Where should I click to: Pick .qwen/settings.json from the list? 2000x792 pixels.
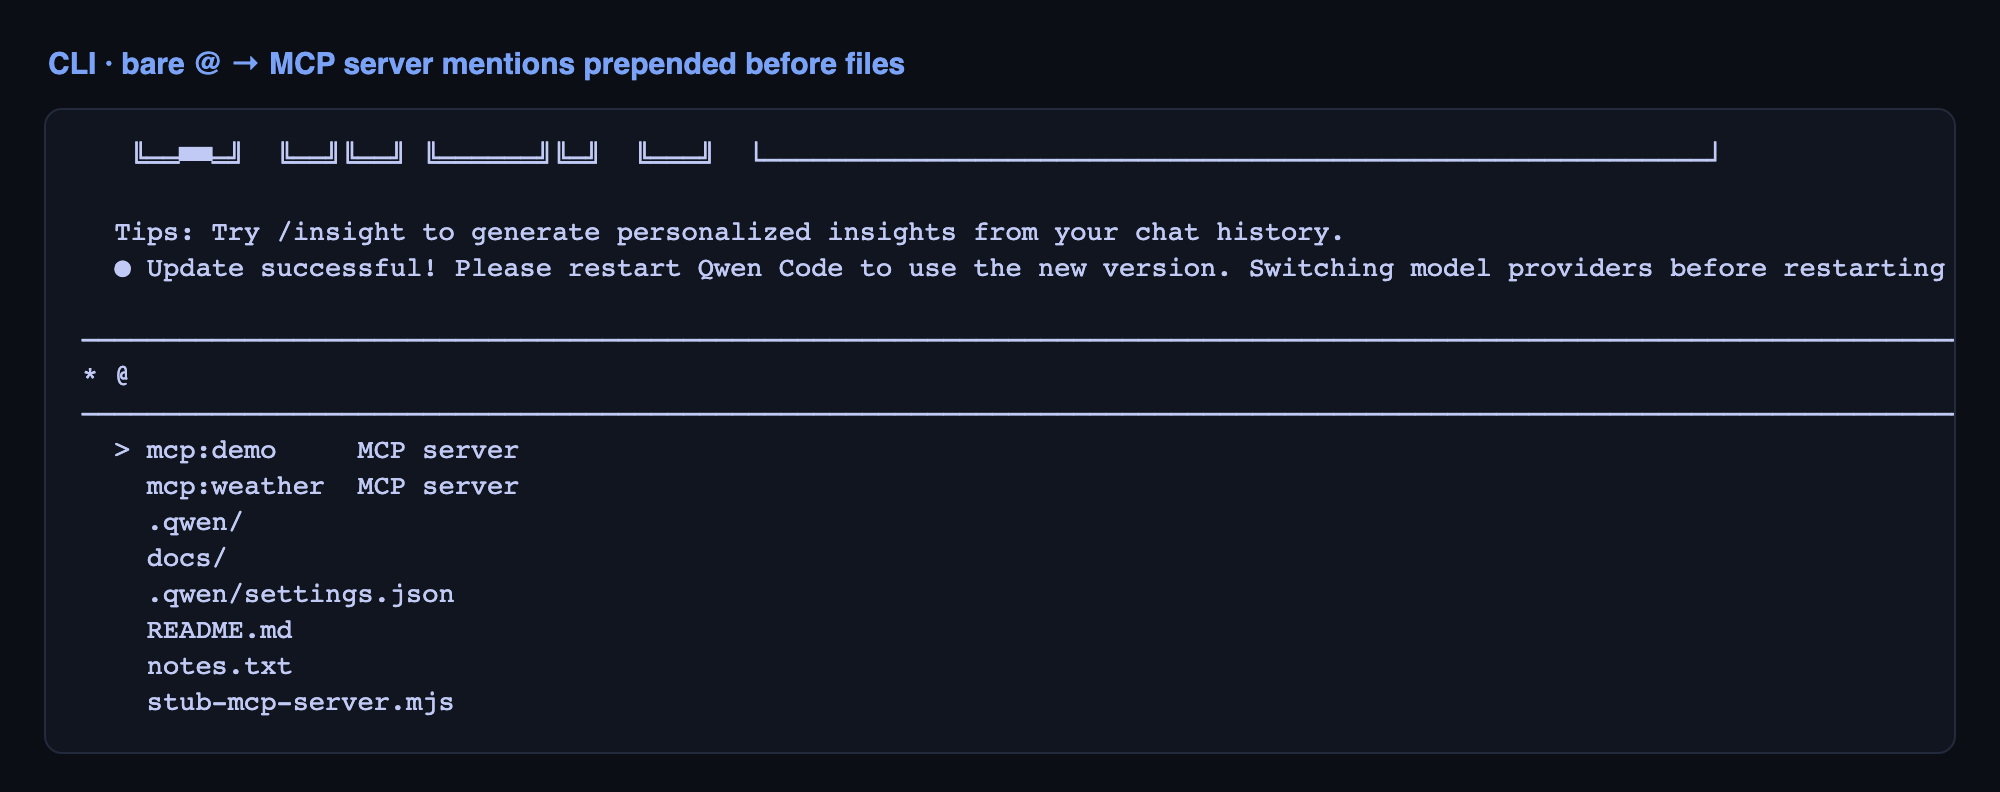[x=300, y=594]
